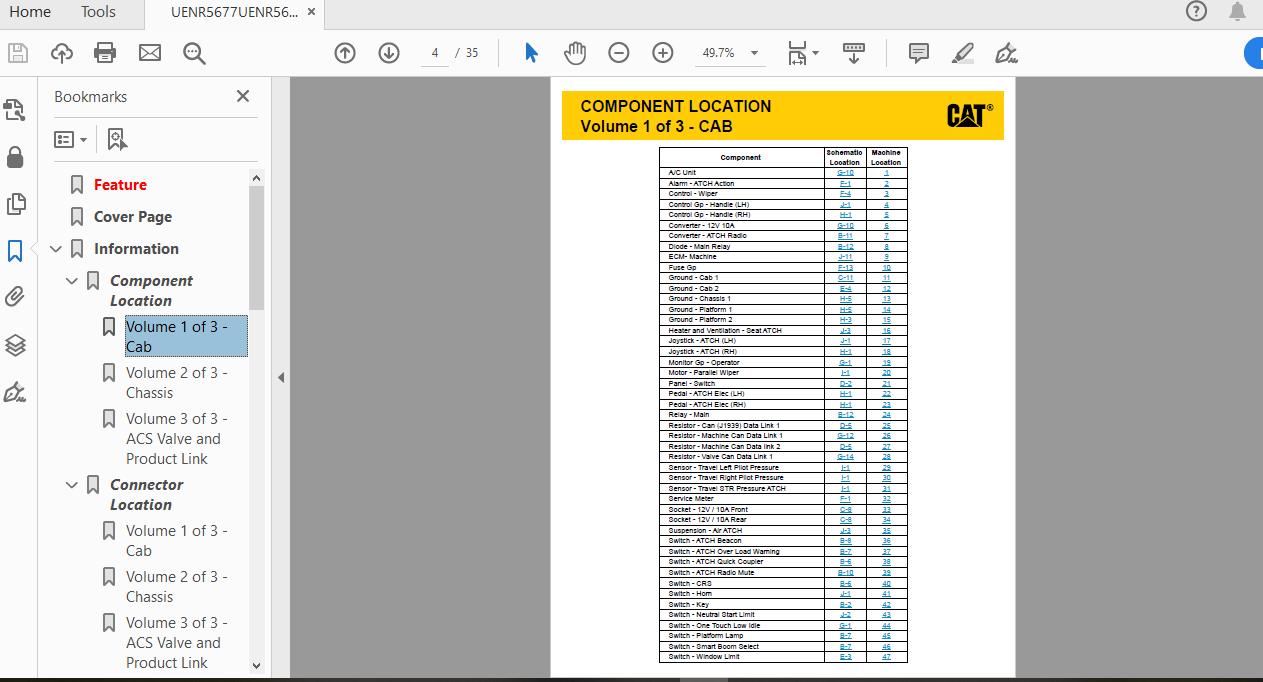
Task: Zoom in with the plus button
Action: (x=663, y=53)
